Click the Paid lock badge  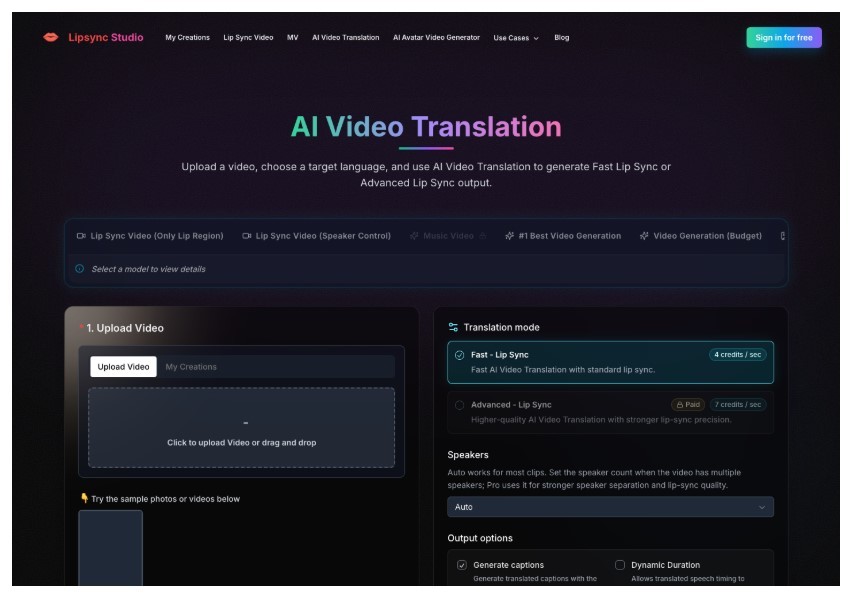click(x=688, y=405)
